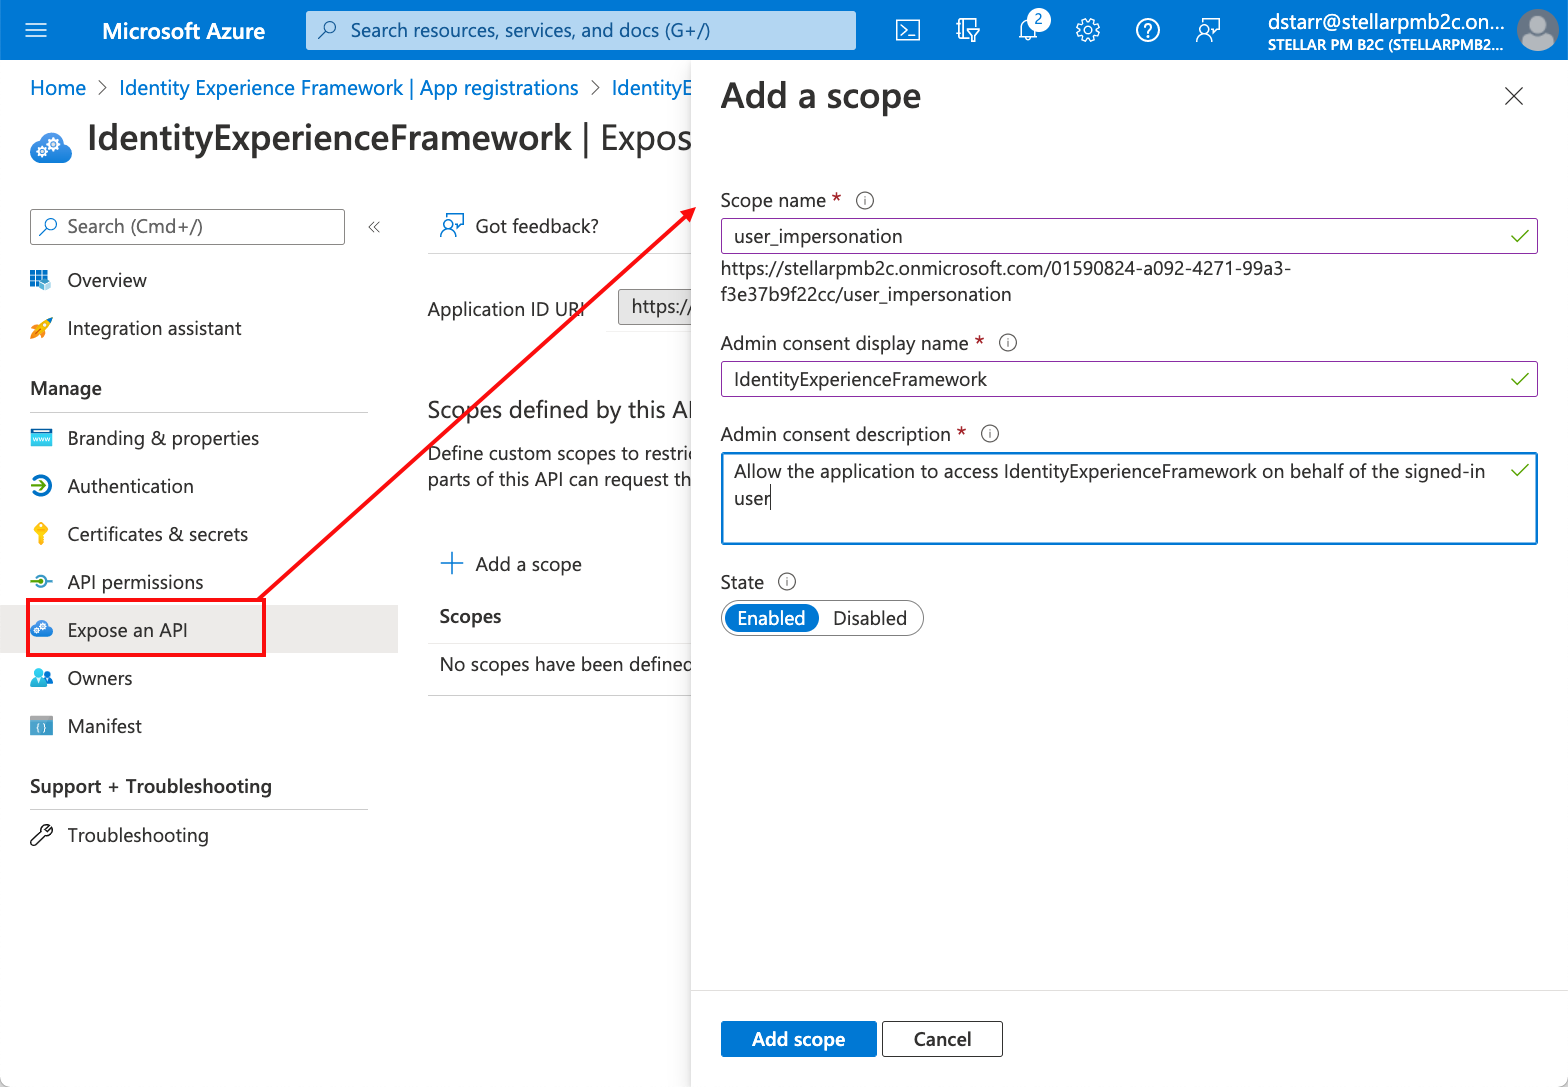Close the Add a scope panel

[x=1514, y=96]
